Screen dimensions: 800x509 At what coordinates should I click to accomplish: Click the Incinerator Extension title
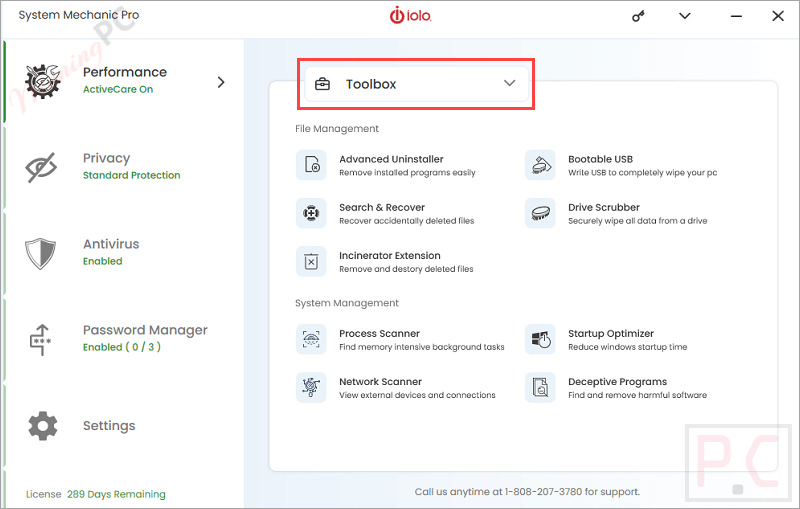coord(390,256)
